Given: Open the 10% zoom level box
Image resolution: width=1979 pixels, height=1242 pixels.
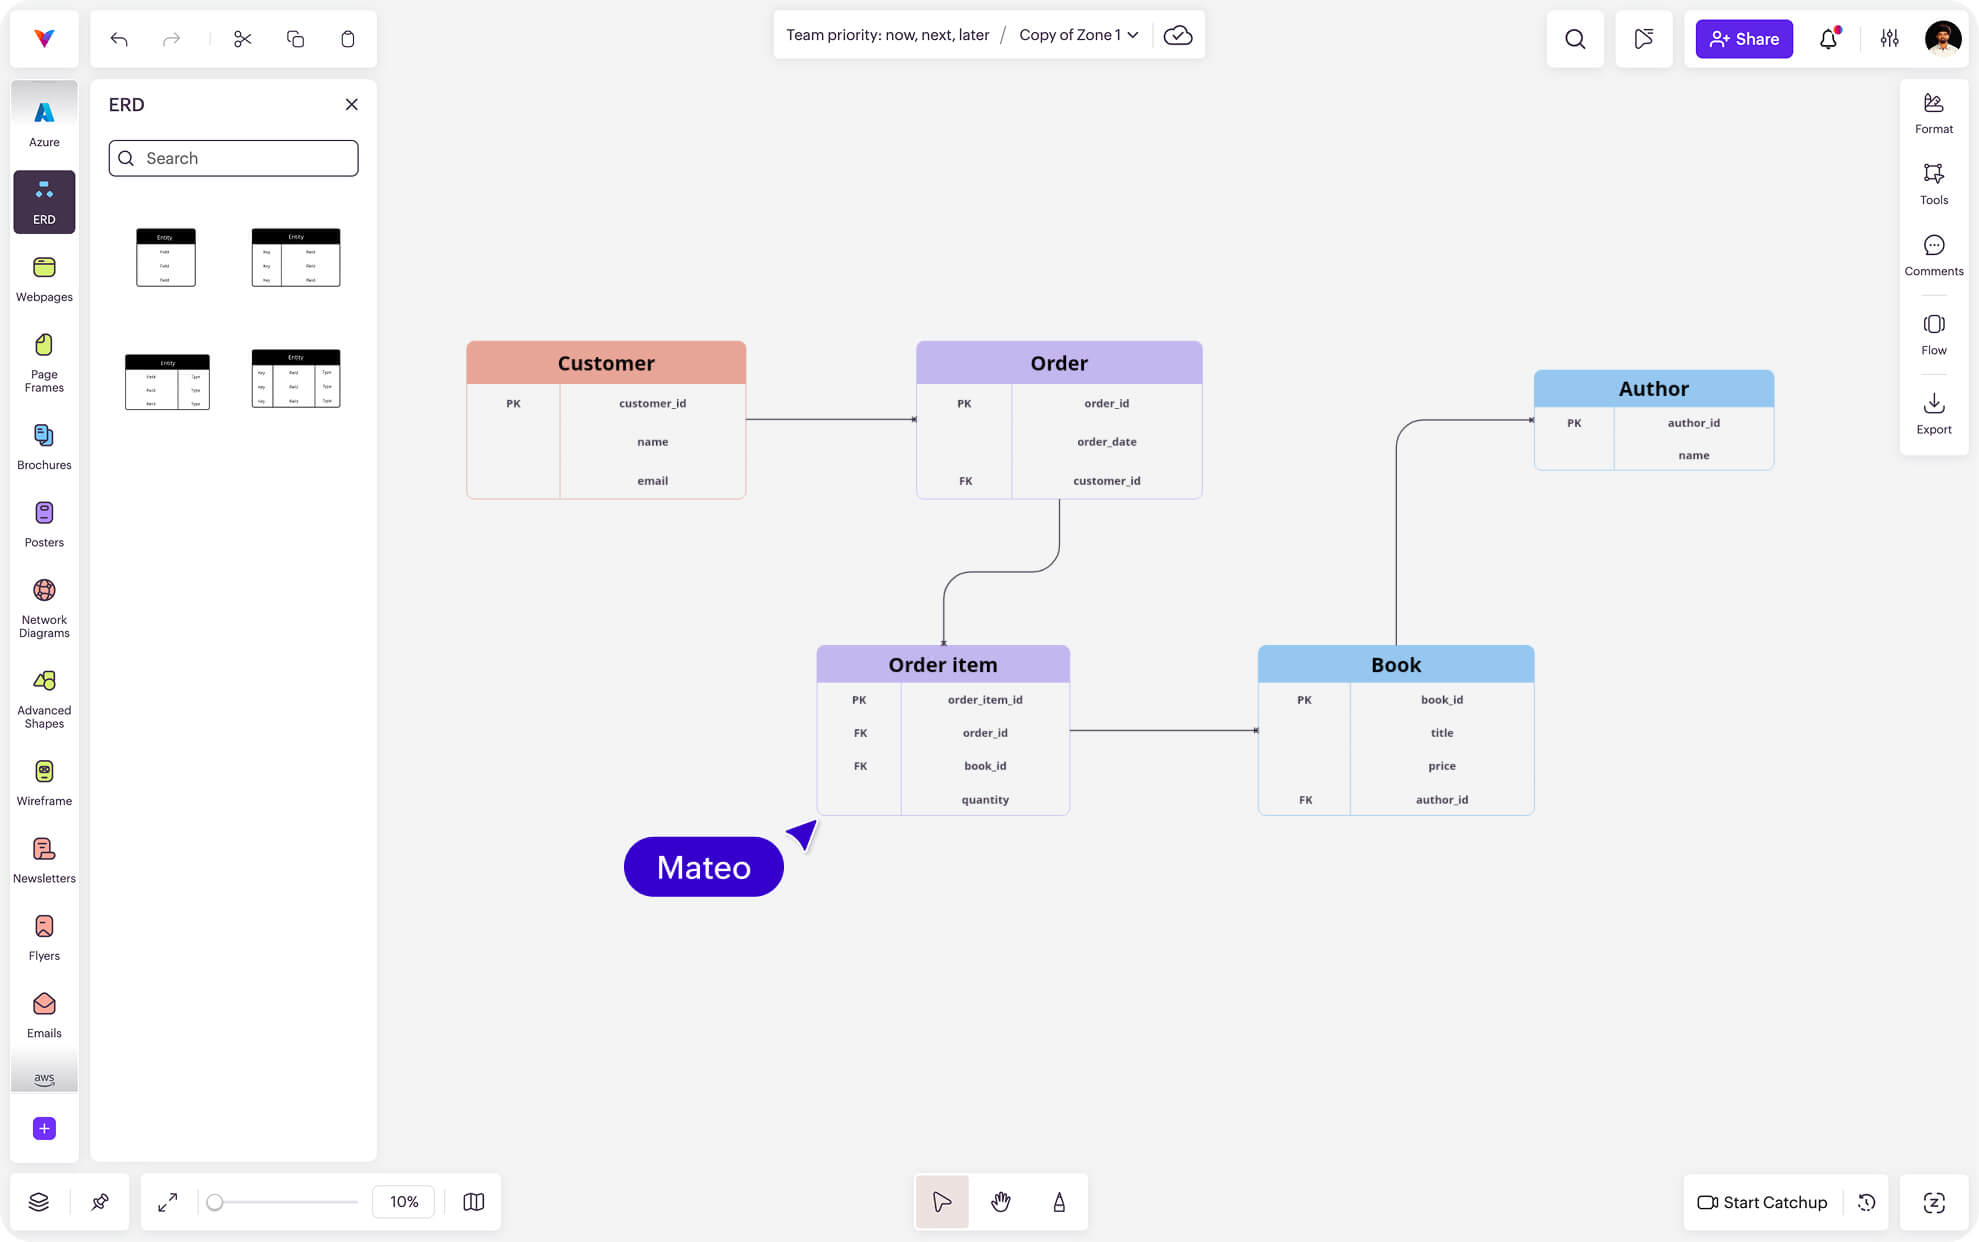Looking at the screenshot, I should click(404, 1202).
